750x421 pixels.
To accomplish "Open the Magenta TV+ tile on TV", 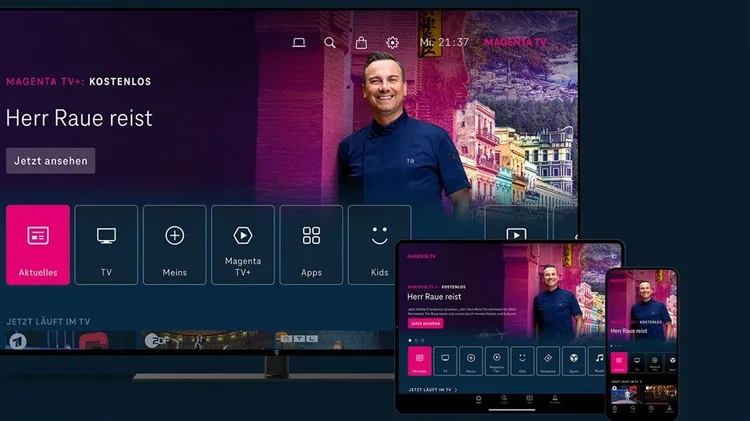I will [x=242, y=245].
